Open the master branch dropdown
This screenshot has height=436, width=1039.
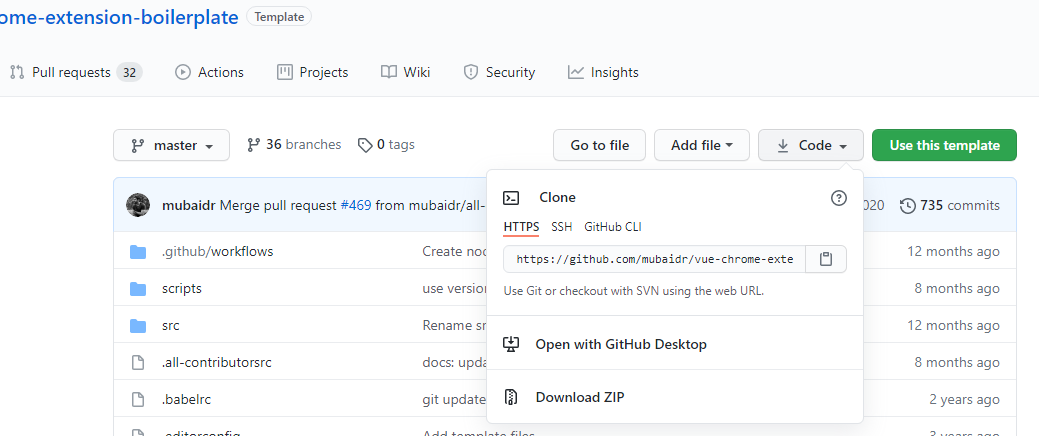[x=172, y=145]
